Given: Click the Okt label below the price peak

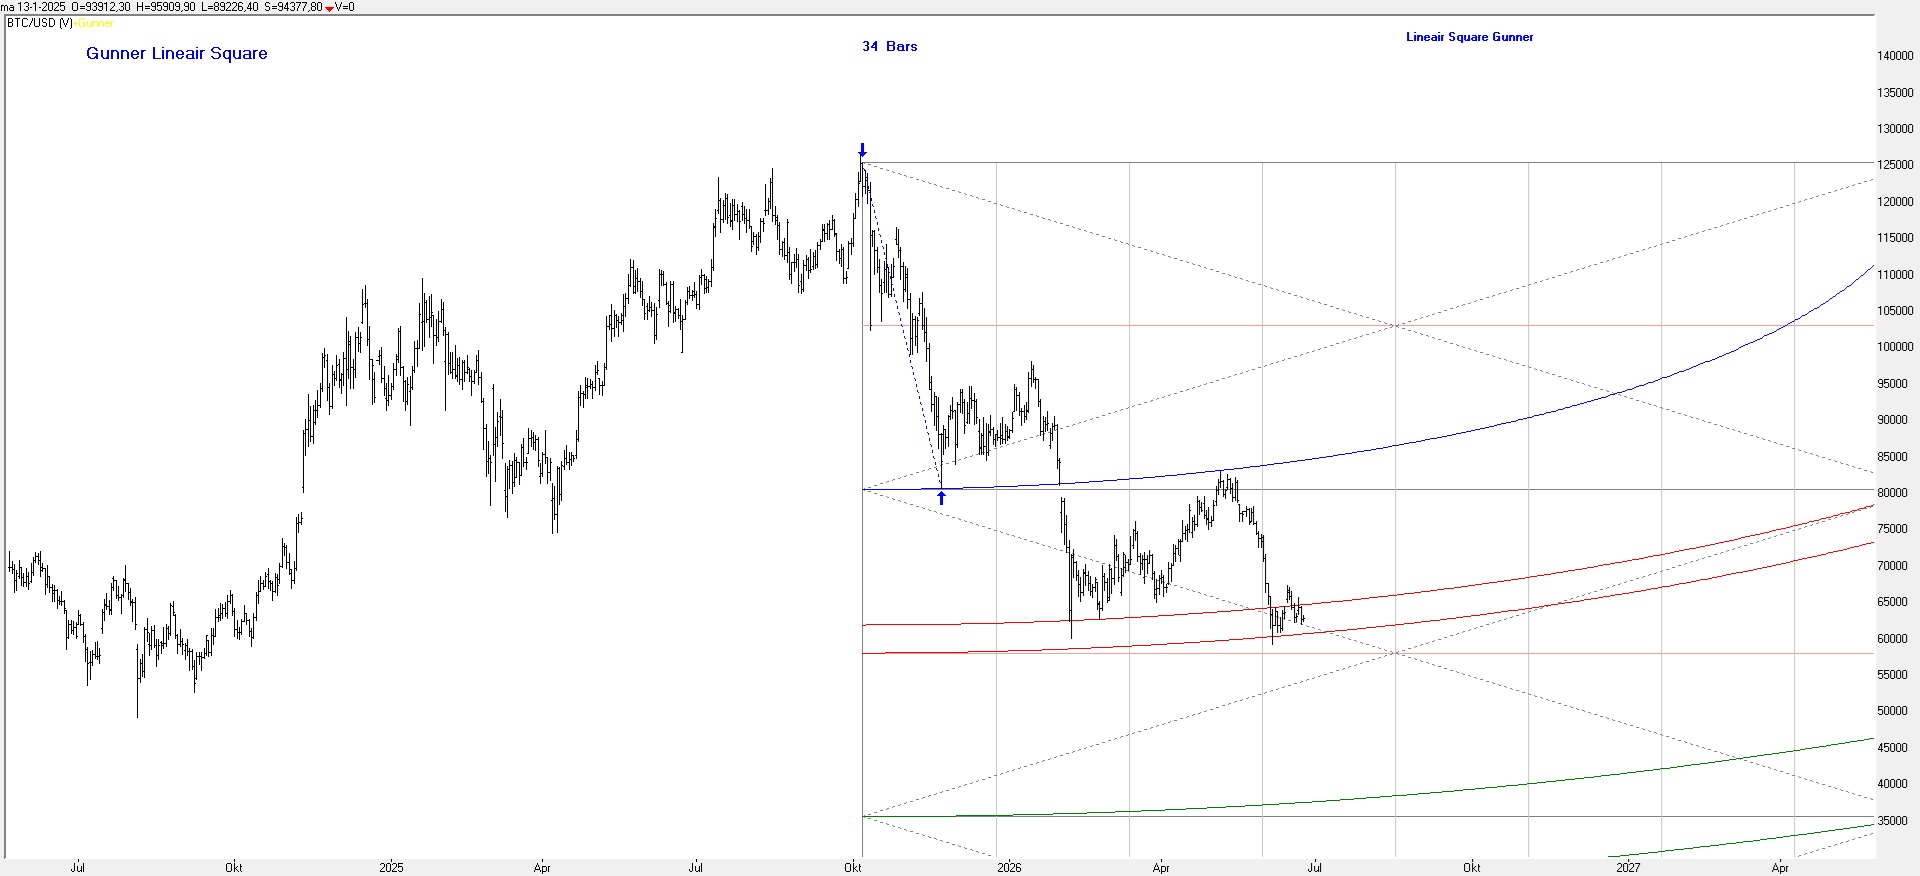Looking at the screenshot, I should pos(853,867).
